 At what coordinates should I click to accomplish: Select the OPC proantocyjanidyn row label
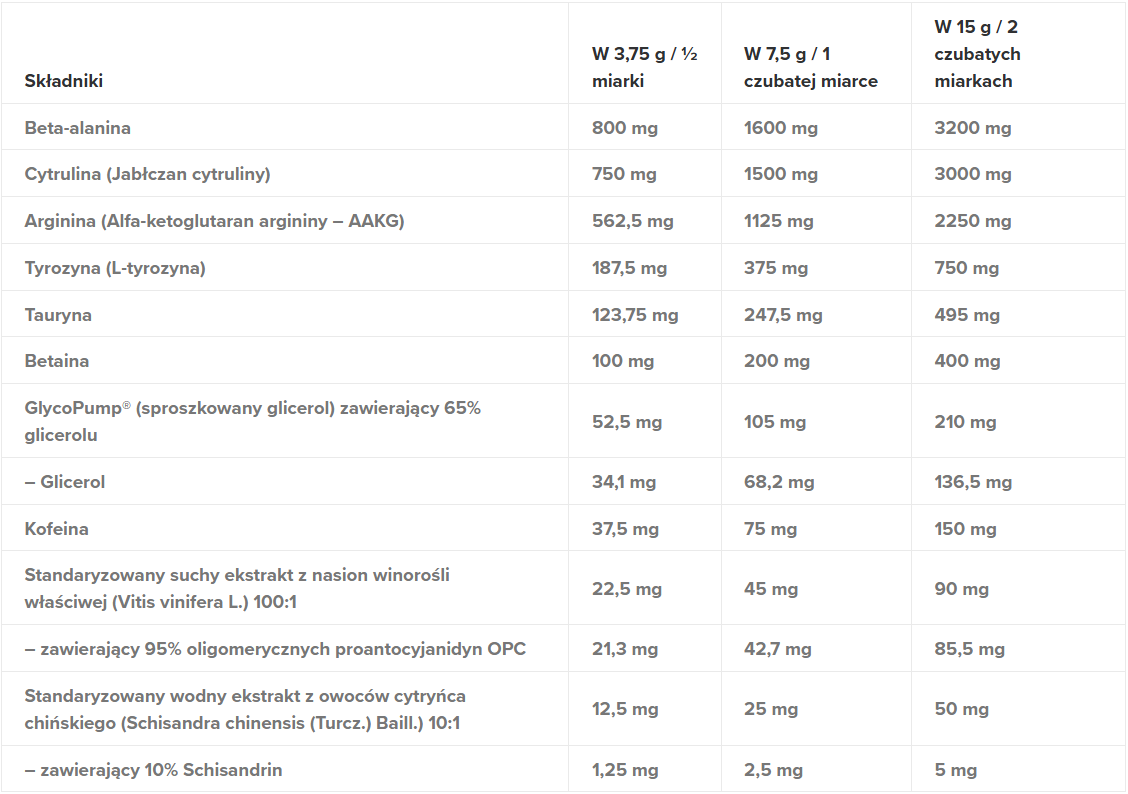tap(275, 649)
